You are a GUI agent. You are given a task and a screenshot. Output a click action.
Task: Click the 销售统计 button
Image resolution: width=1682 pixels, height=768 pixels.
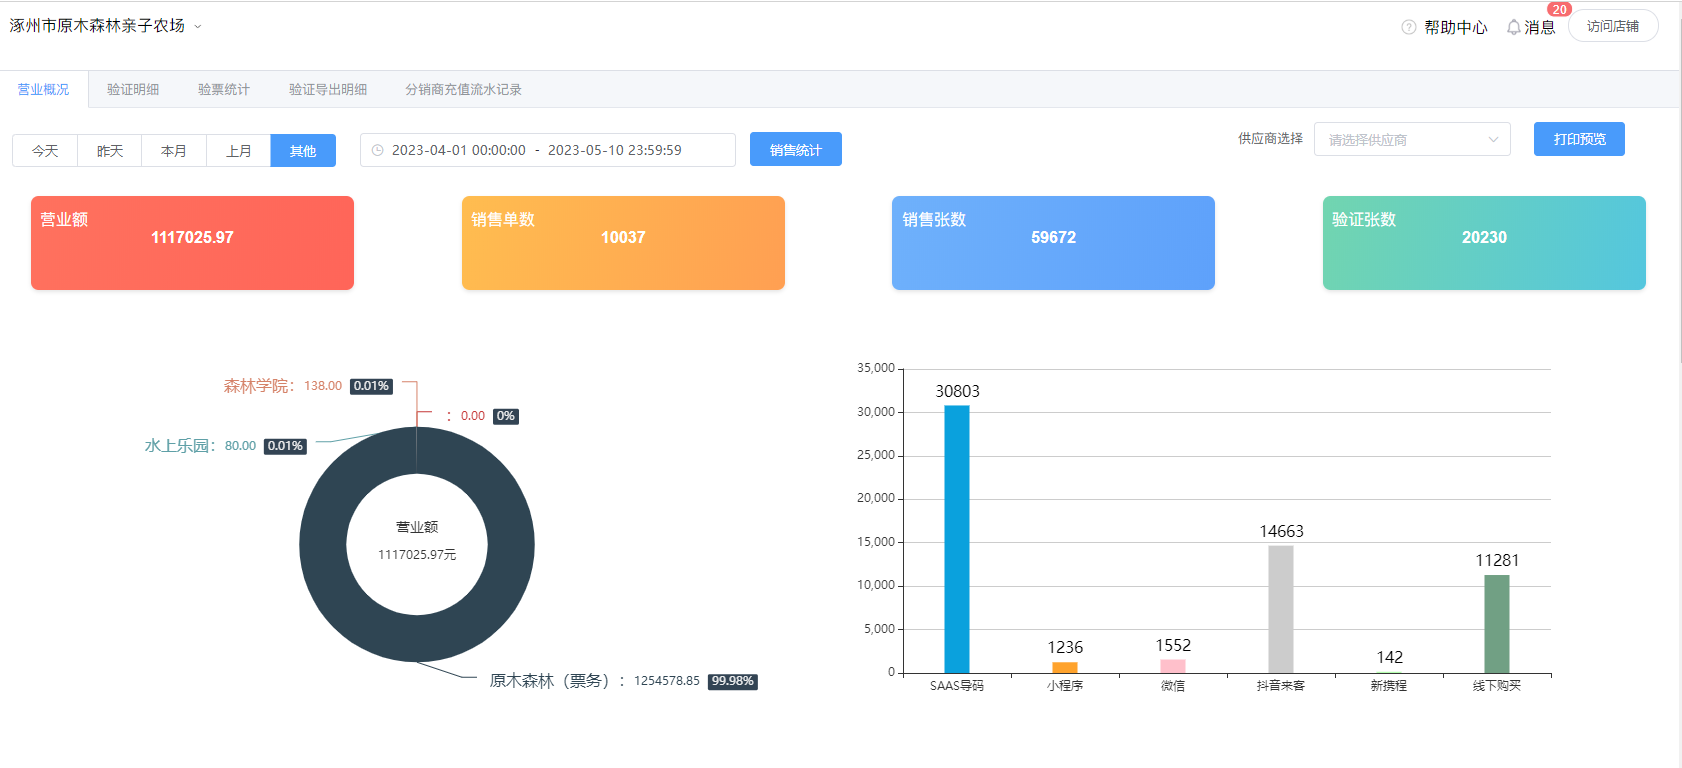coord(795,150)
